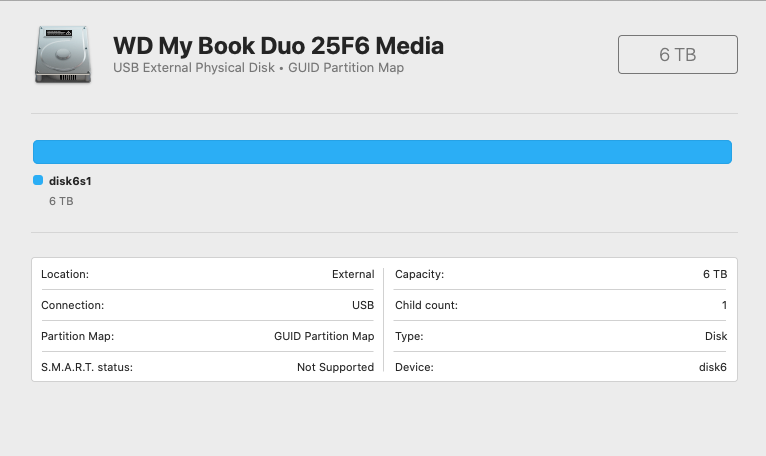Screen dimensions: 766x456
Task: Click the Connection row label
Action: pos(72,305)
